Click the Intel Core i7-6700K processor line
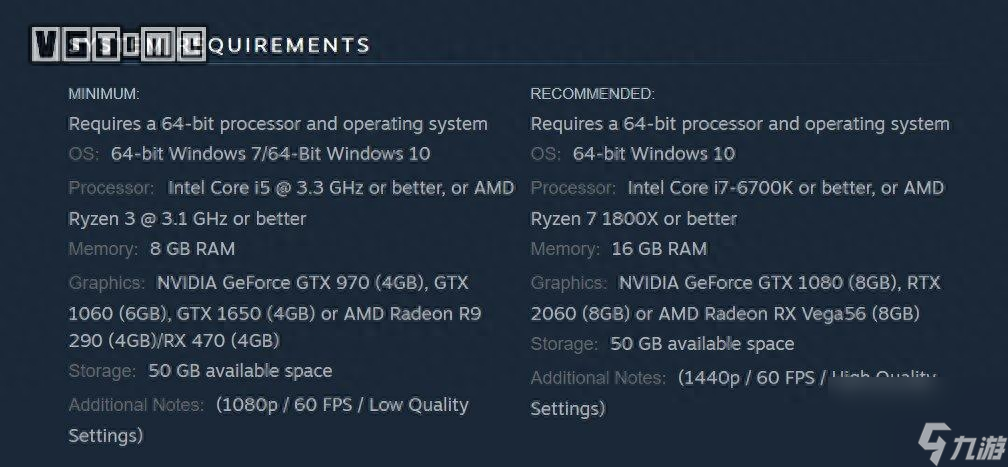Screen dimensions: 1008x467 (x=786, y=188)
